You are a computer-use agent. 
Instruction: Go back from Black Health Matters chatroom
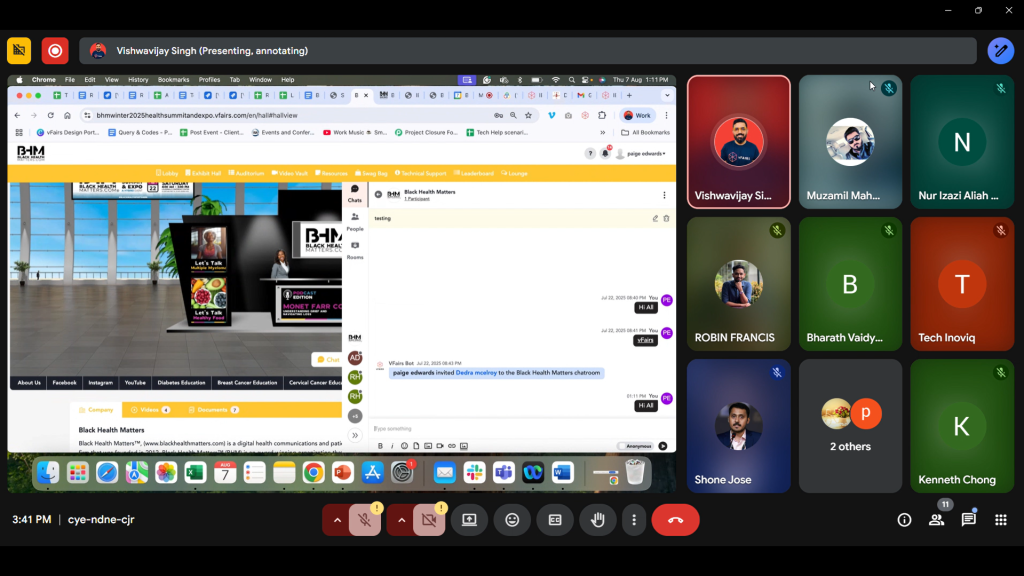(x=378, y=194)
